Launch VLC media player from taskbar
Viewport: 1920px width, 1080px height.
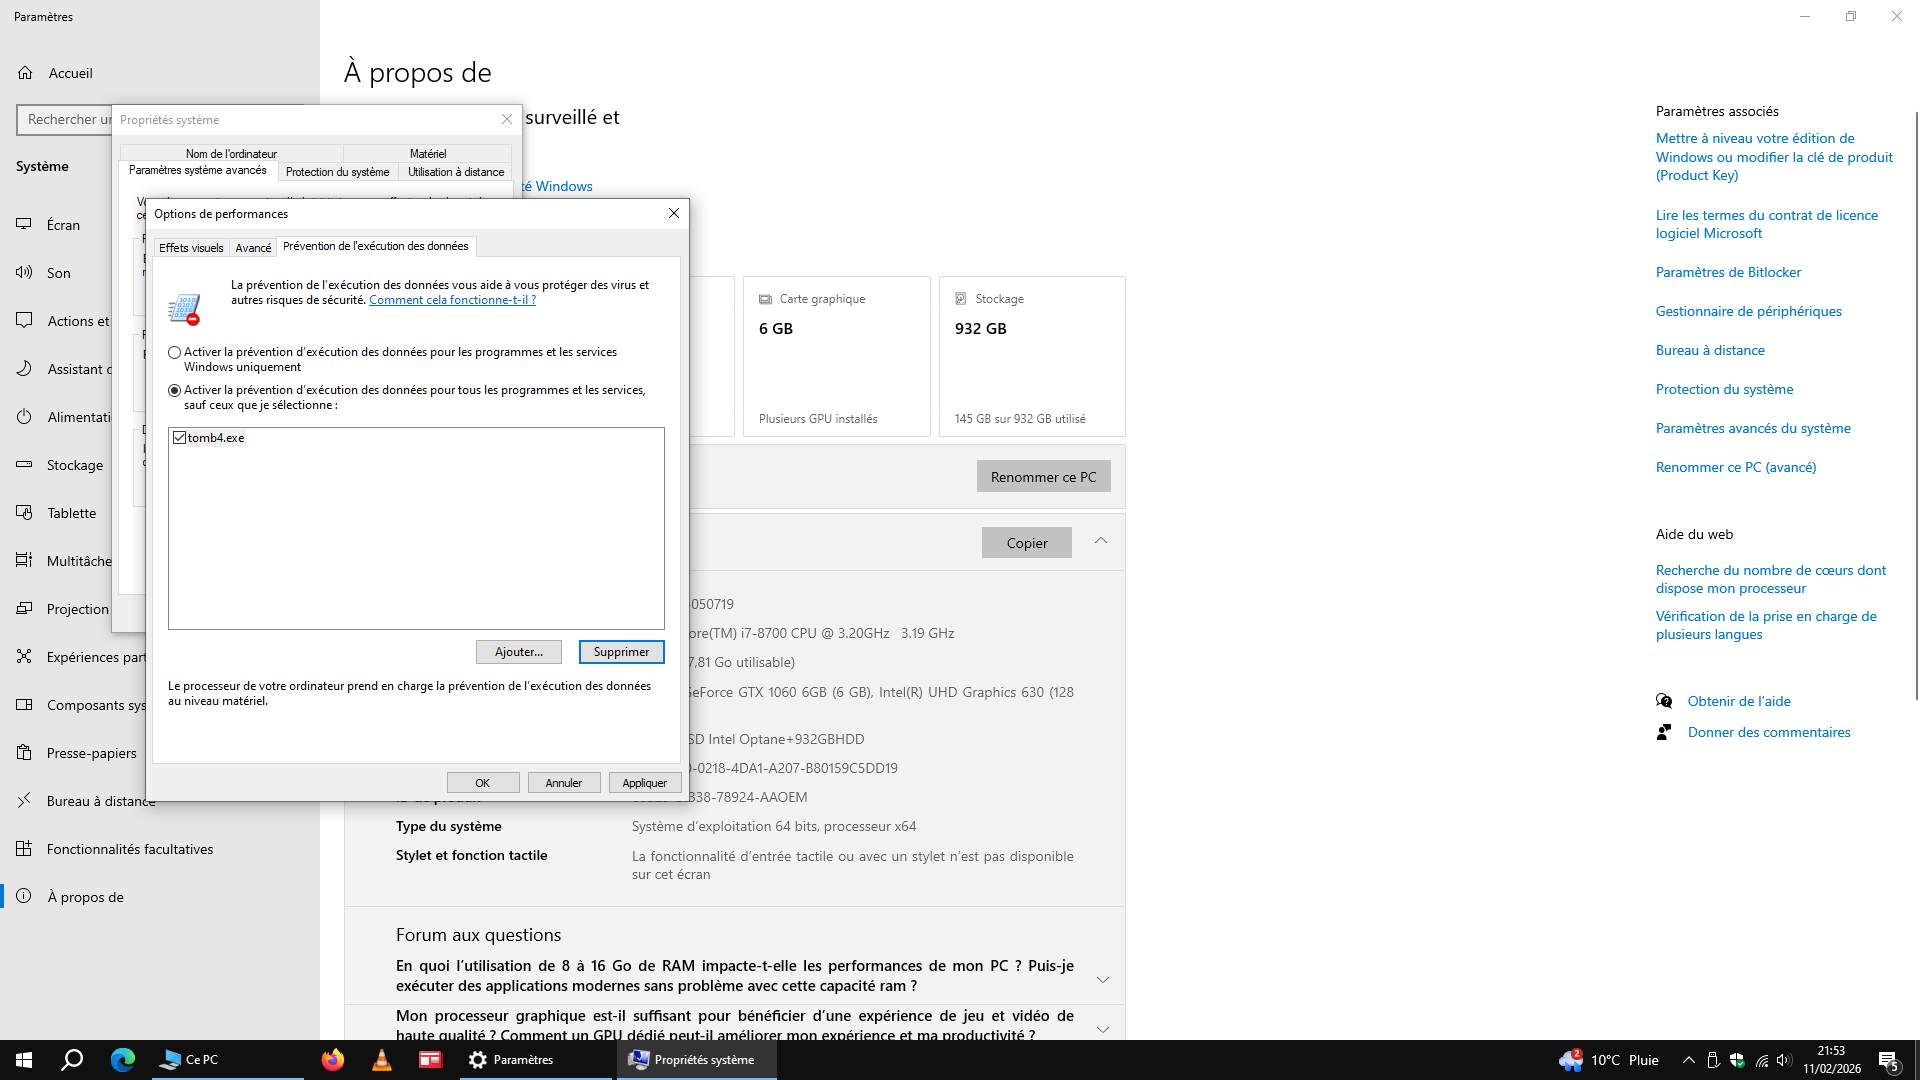pyautogui.click(x=382, y=1060)
